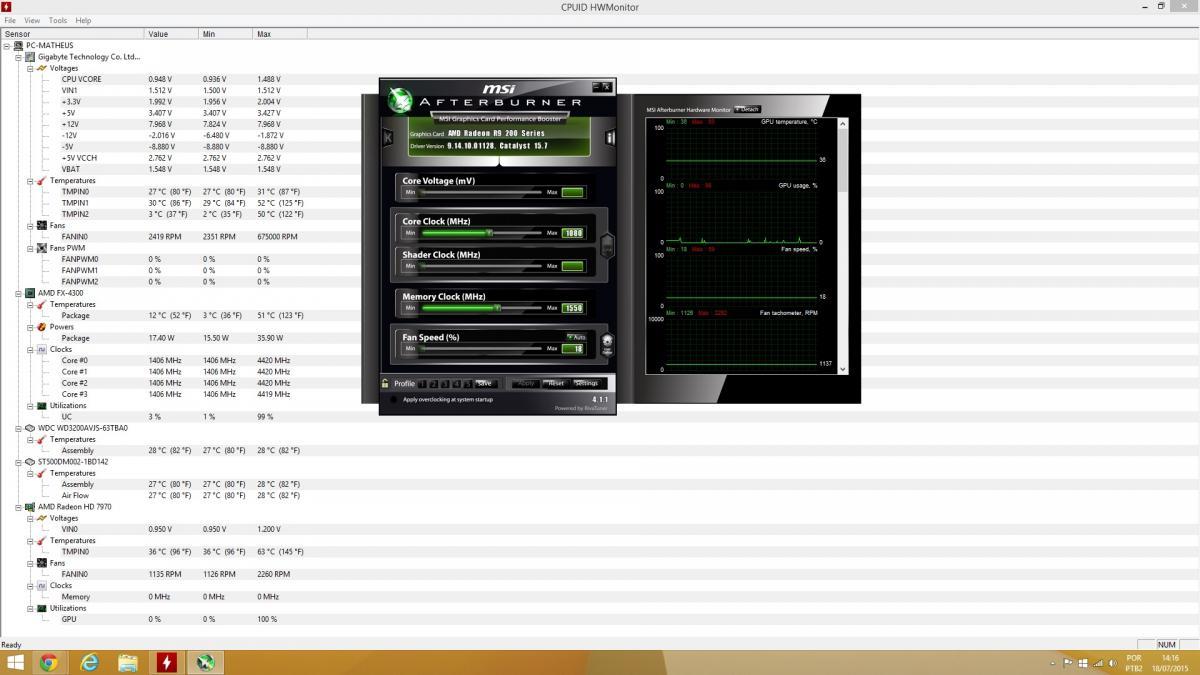Screen dimensions: 1200x675
Task: Open File Explorer from the taskbar
Action: point(128,662)
